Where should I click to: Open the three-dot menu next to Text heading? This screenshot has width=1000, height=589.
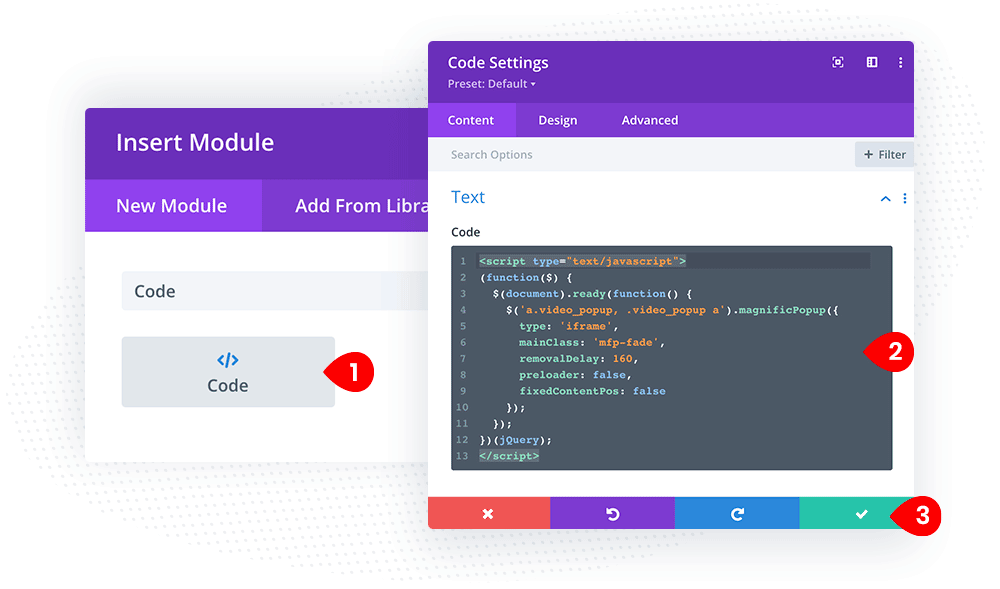click(905, 198)
